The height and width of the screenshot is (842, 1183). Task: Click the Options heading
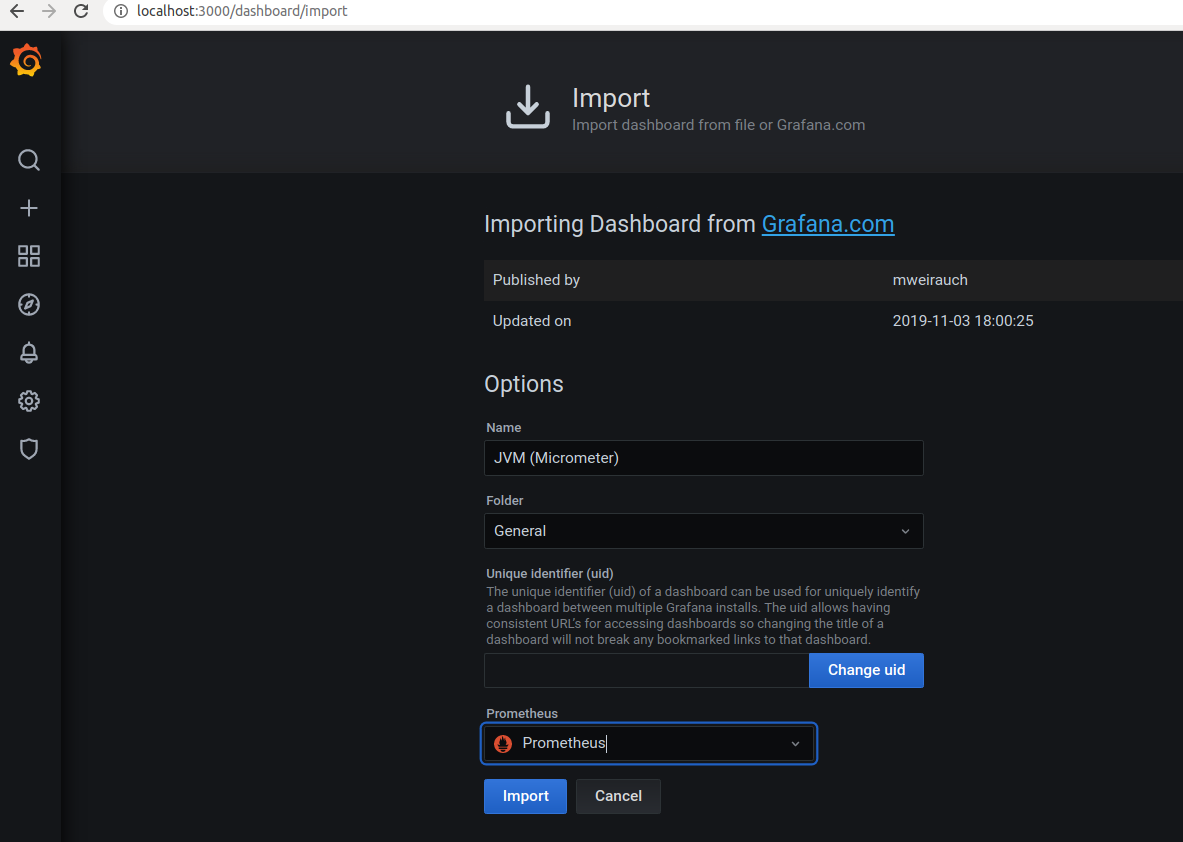point(524,384)
